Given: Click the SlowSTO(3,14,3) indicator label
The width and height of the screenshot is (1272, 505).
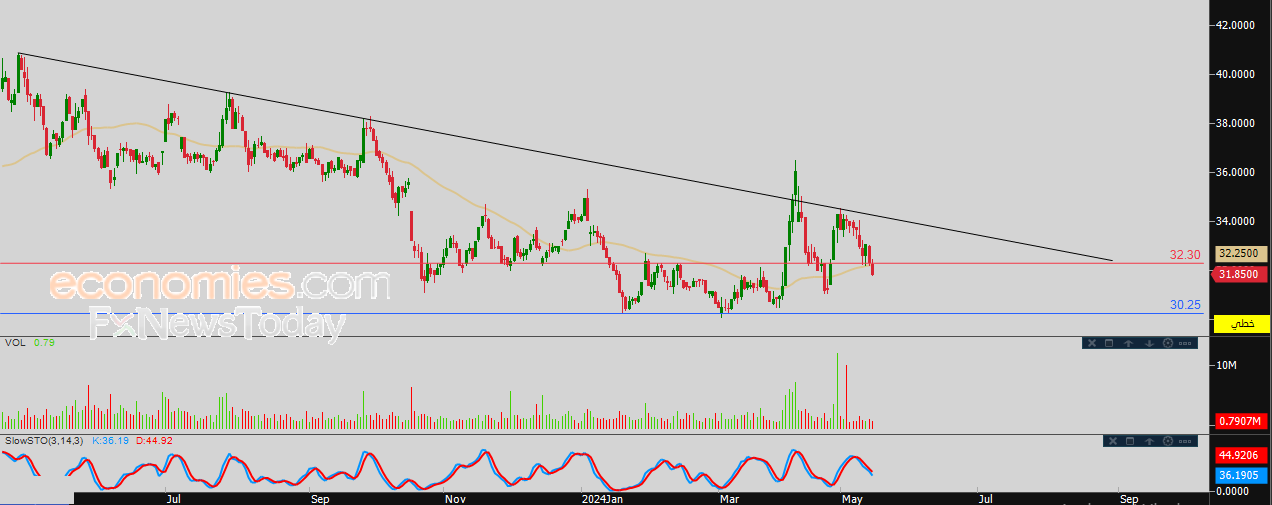Looking at the screenshot, I should click(44, 440).
